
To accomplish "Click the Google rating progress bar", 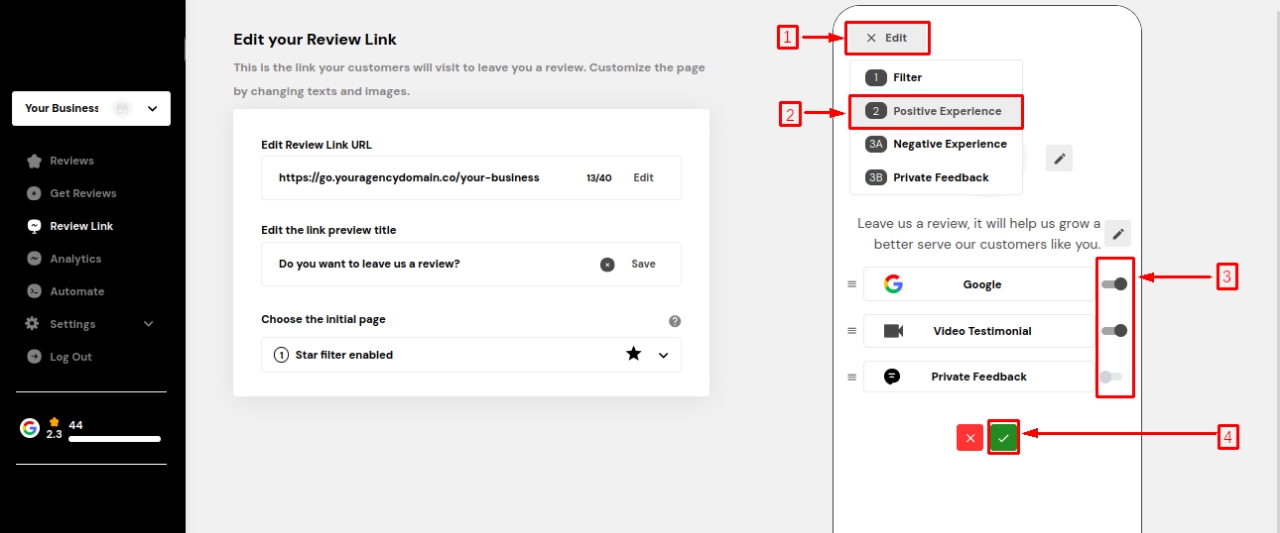I will point(114,439).
